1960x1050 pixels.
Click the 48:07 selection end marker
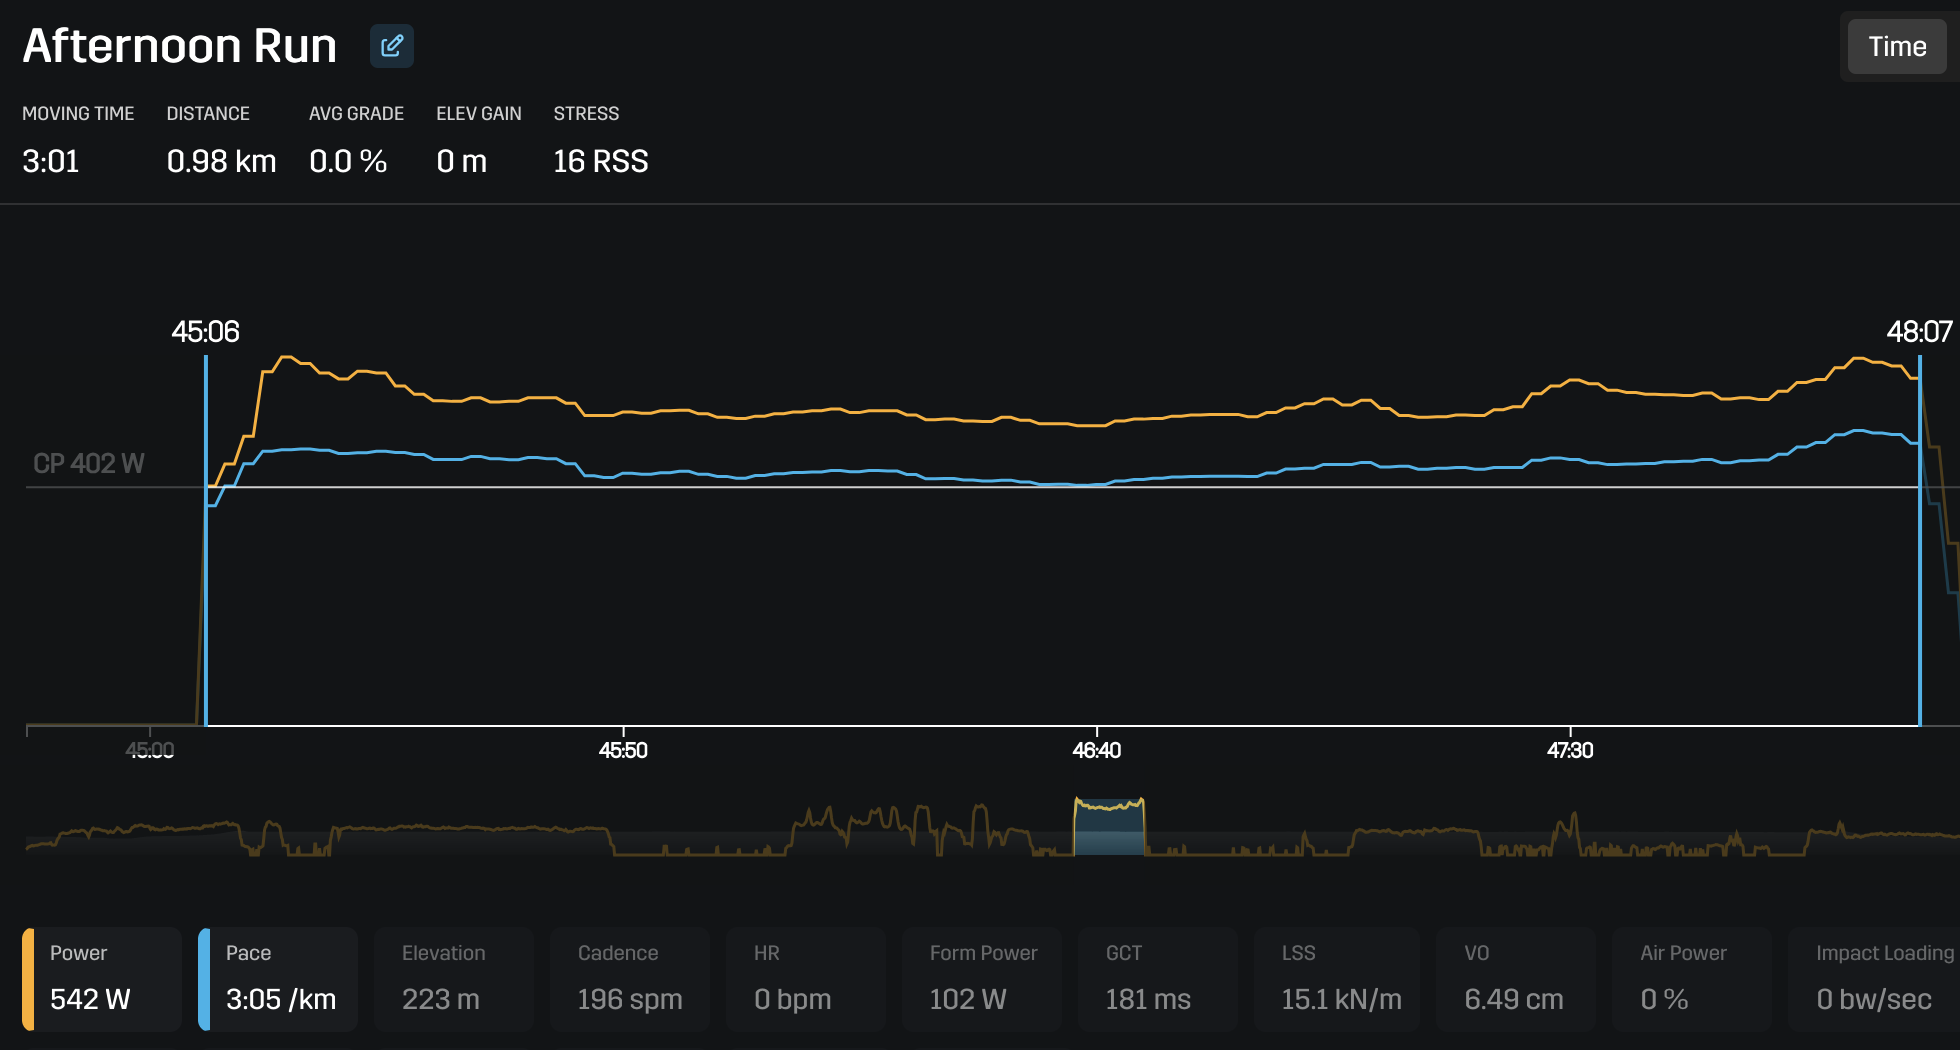pos(1918,332)
